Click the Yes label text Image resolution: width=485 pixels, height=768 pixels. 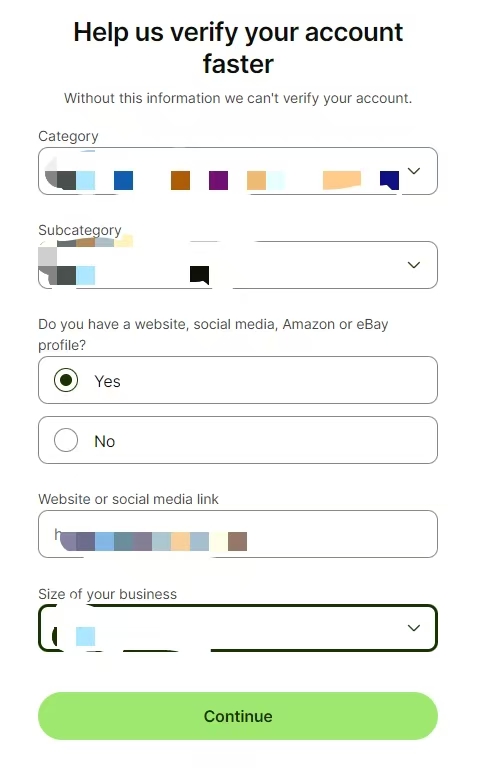pos(107,381)
